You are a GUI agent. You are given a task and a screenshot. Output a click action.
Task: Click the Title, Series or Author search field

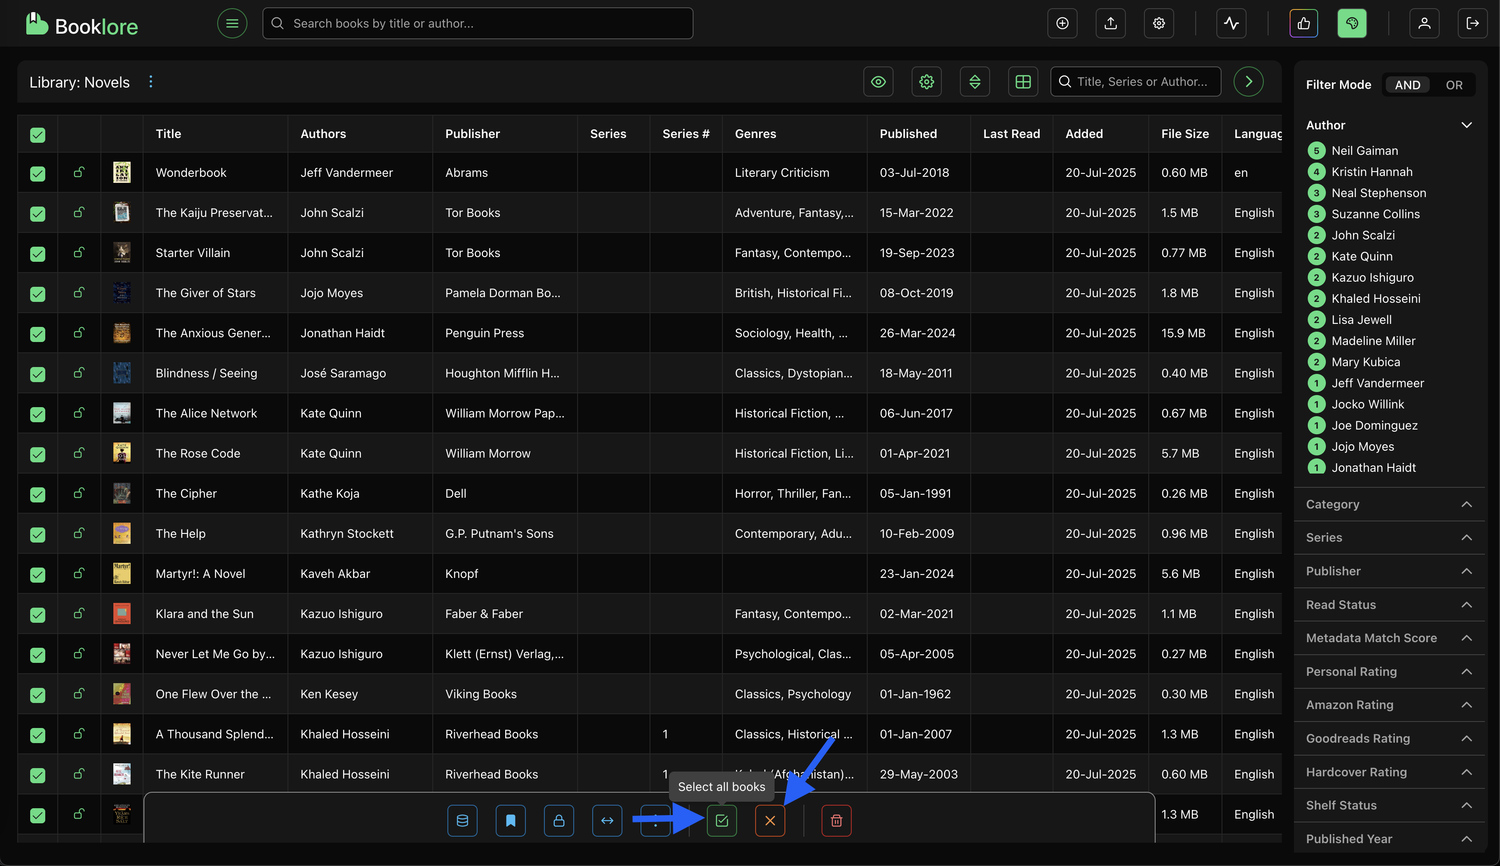tap(1135, 81)
